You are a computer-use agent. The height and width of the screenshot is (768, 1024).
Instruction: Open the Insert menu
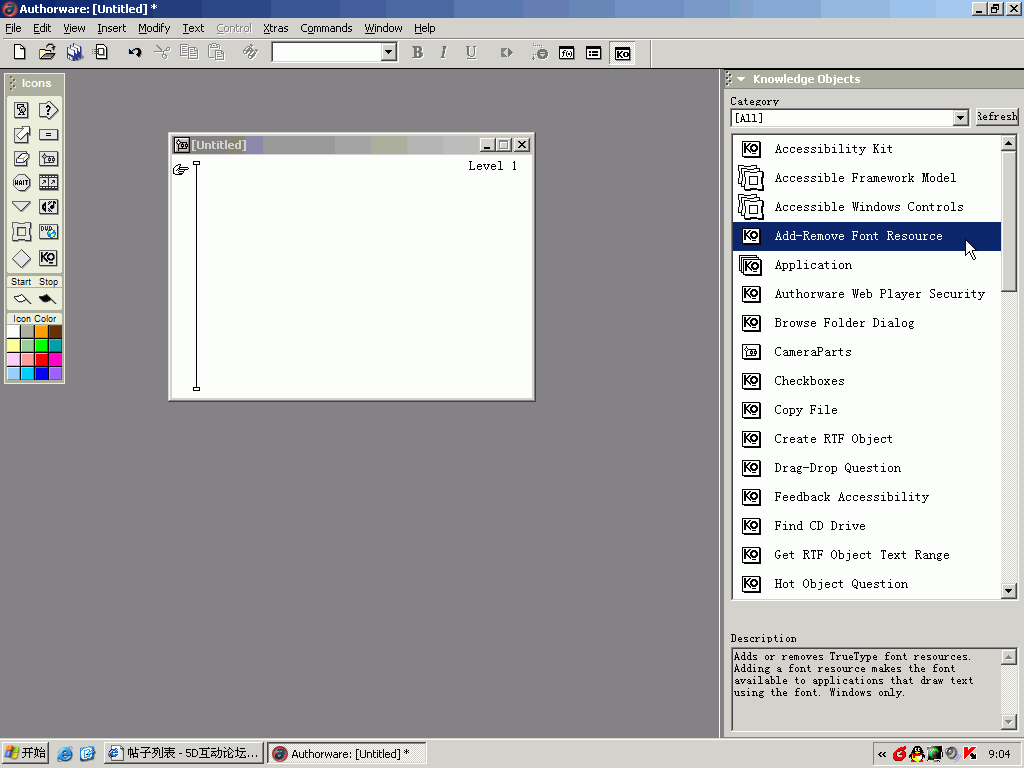tap(112, 28)
